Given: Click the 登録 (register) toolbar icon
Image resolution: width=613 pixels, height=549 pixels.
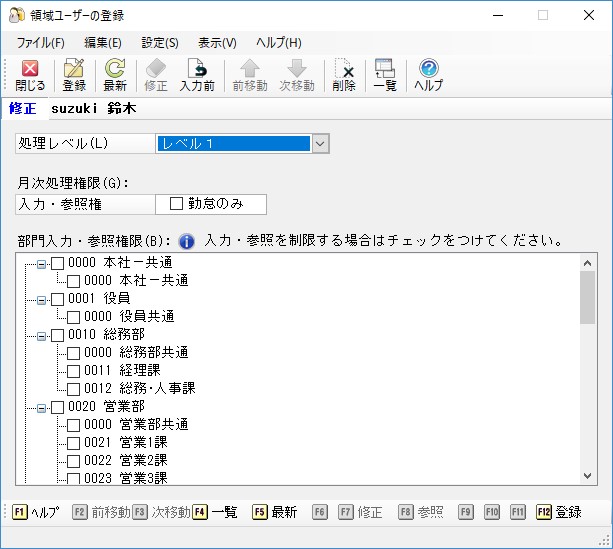Looking at the screenshot, I should (74, 75).
